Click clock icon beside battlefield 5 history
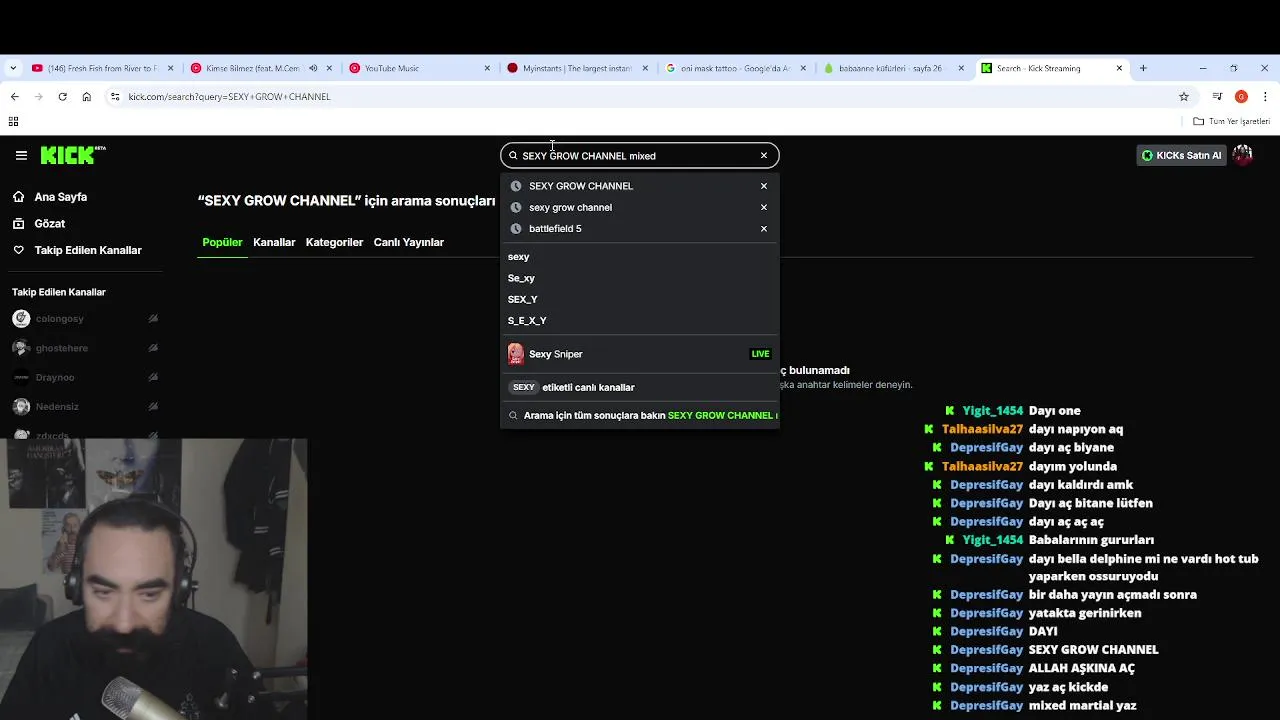The width and height of the screenshot is (1280, 720). (x=516, y=229)
